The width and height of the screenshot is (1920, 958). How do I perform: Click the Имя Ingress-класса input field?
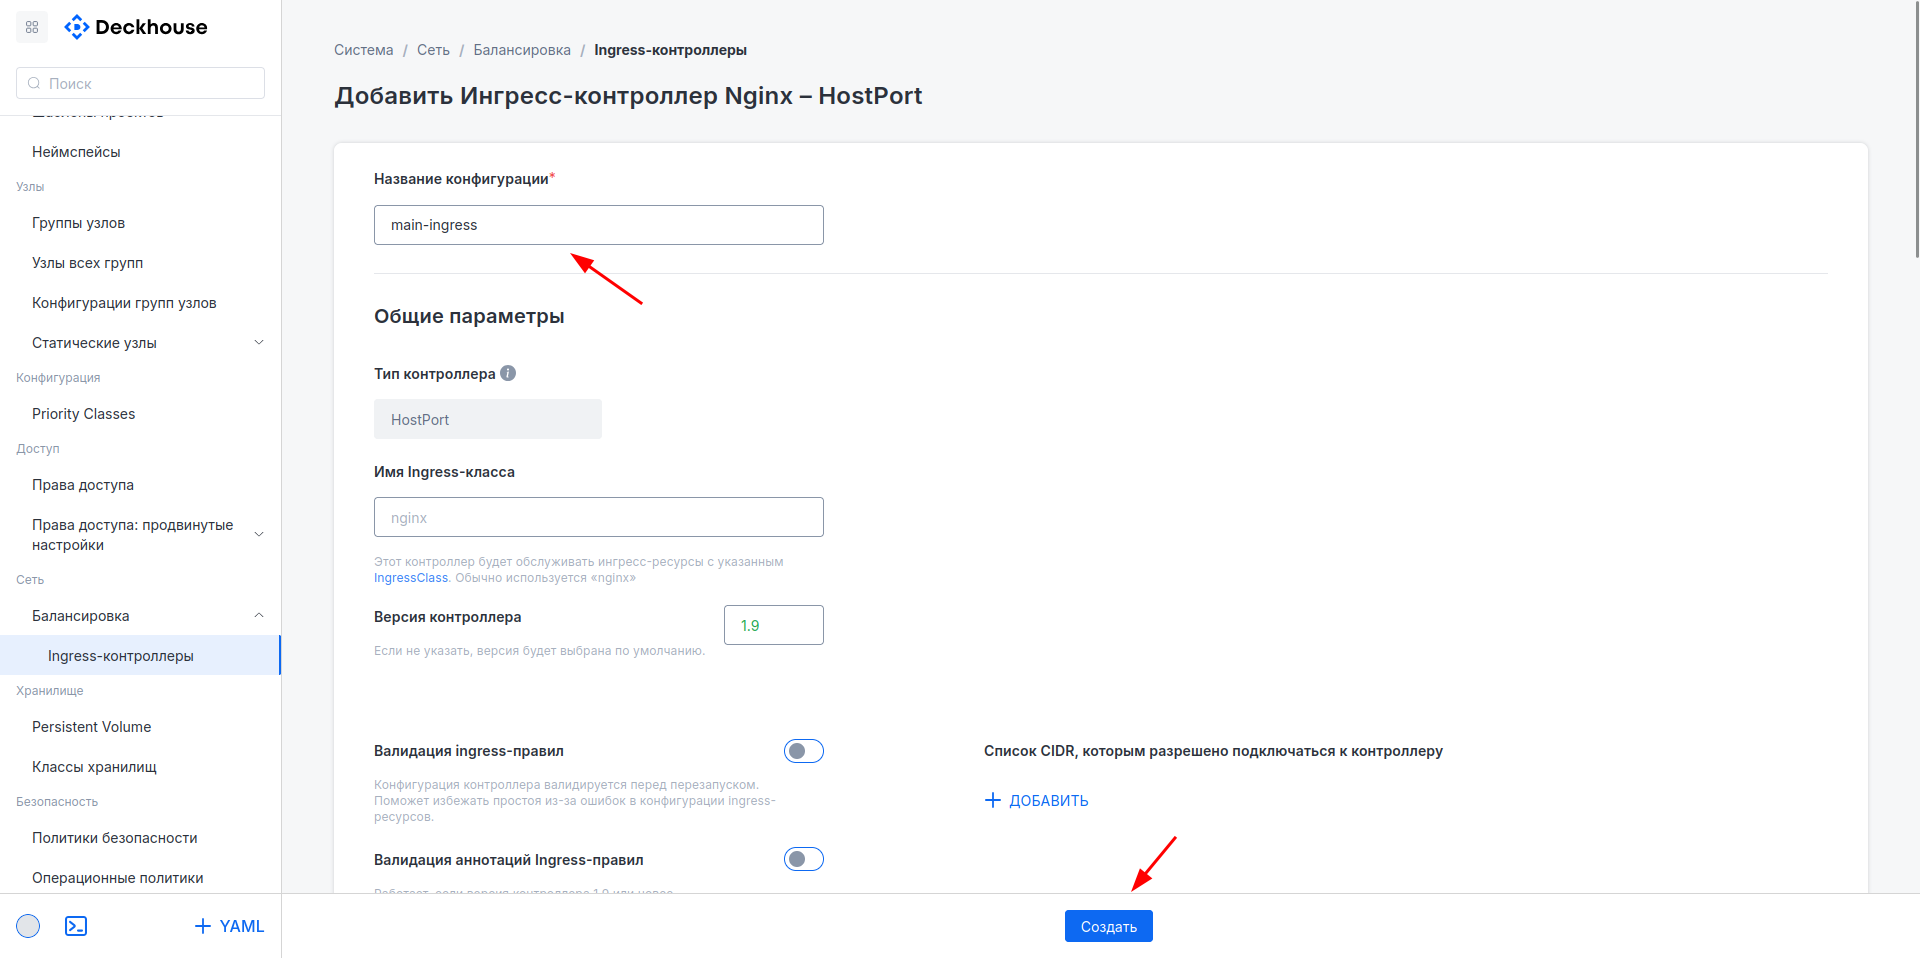pyautogui.click(x=598, y=517)
